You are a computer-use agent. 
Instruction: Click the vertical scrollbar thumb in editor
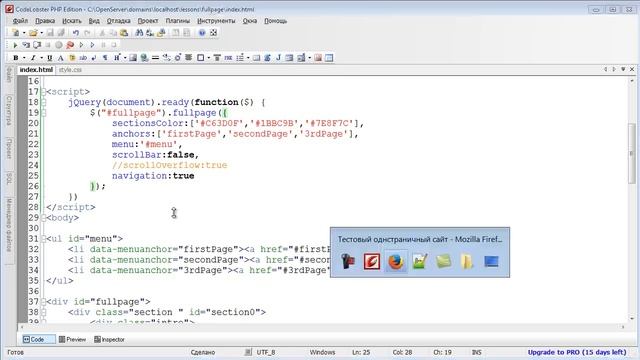pyautogui.click(x=631, y=153)
